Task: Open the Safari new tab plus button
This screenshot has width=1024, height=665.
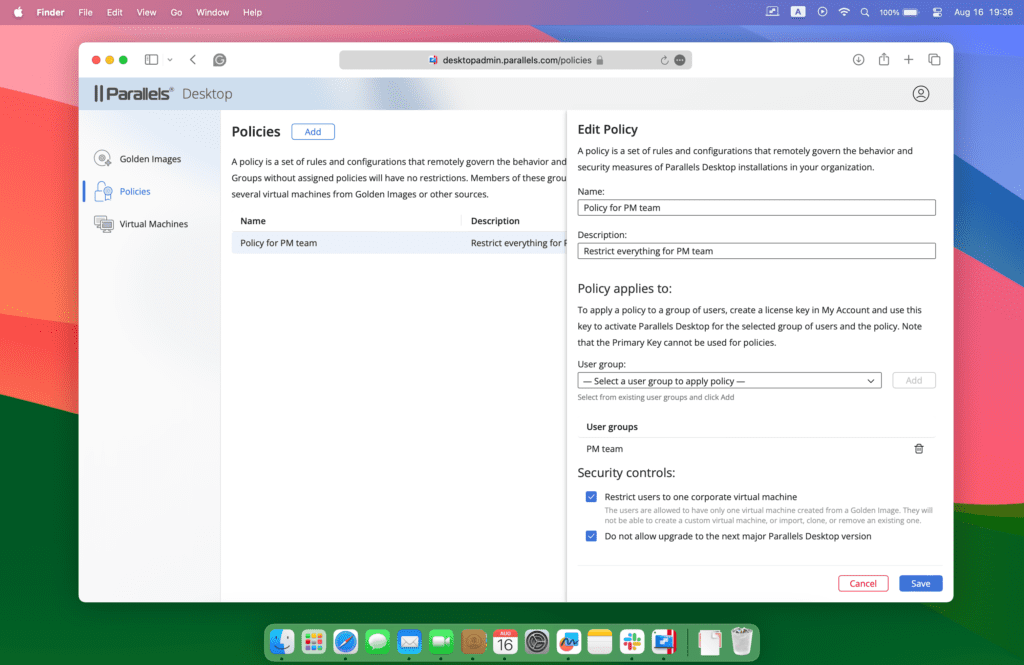Action: pyautogui.click(x=909, y=60)
